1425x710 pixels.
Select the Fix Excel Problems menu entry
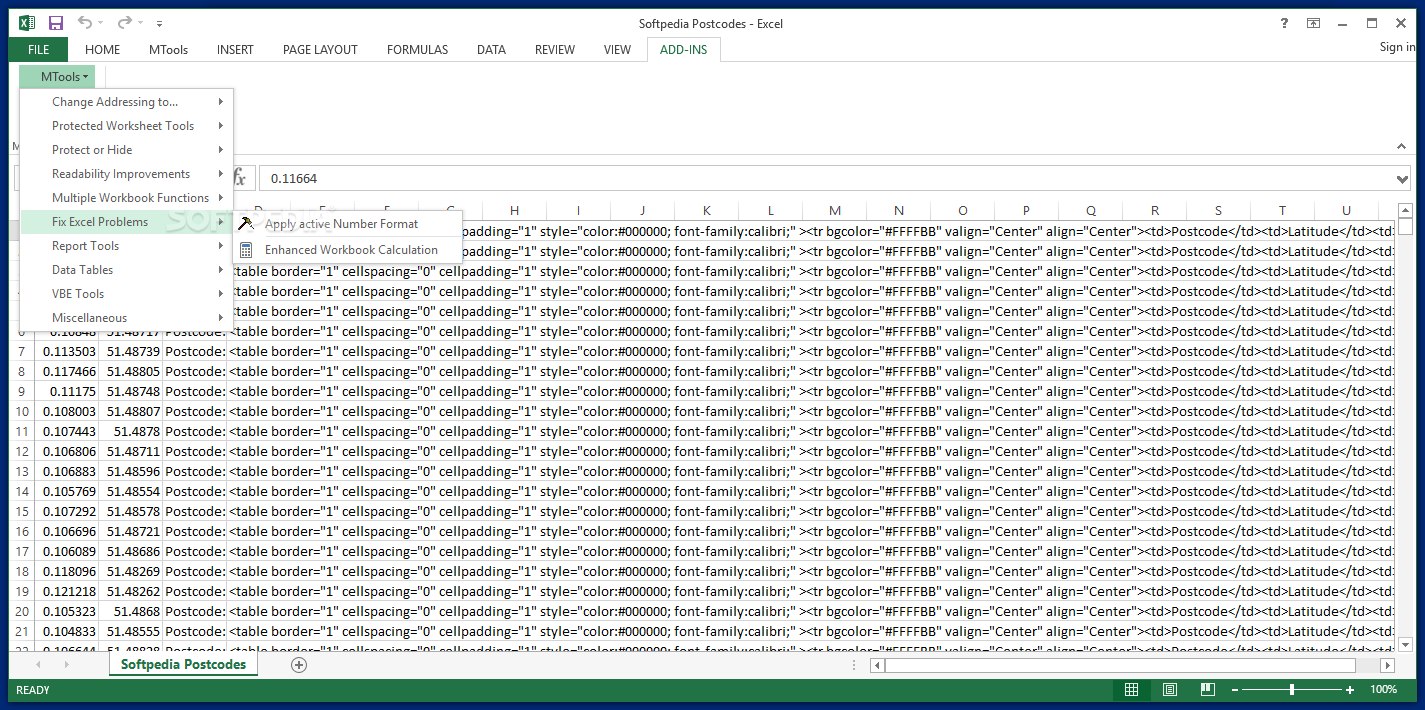pyautogui.click(x=126, y=222)
